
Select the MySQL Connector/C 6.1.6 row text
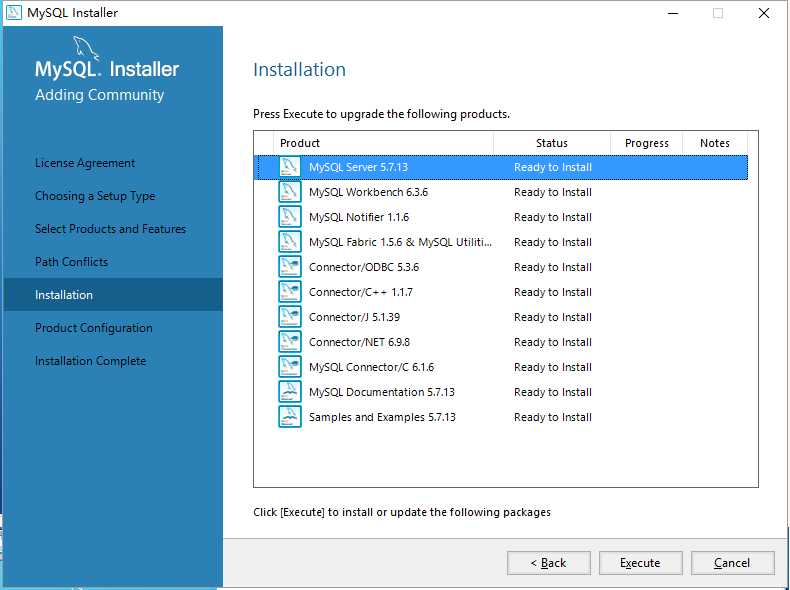click(x=371, y=367)
